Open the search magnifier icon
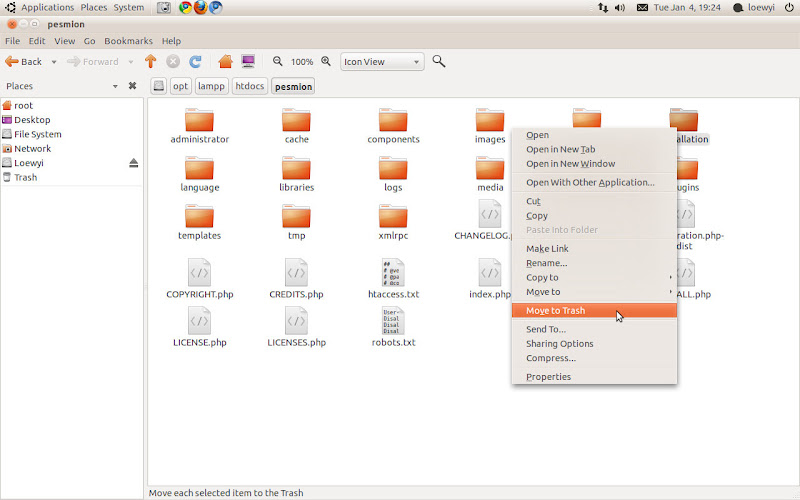 point(439,61)
